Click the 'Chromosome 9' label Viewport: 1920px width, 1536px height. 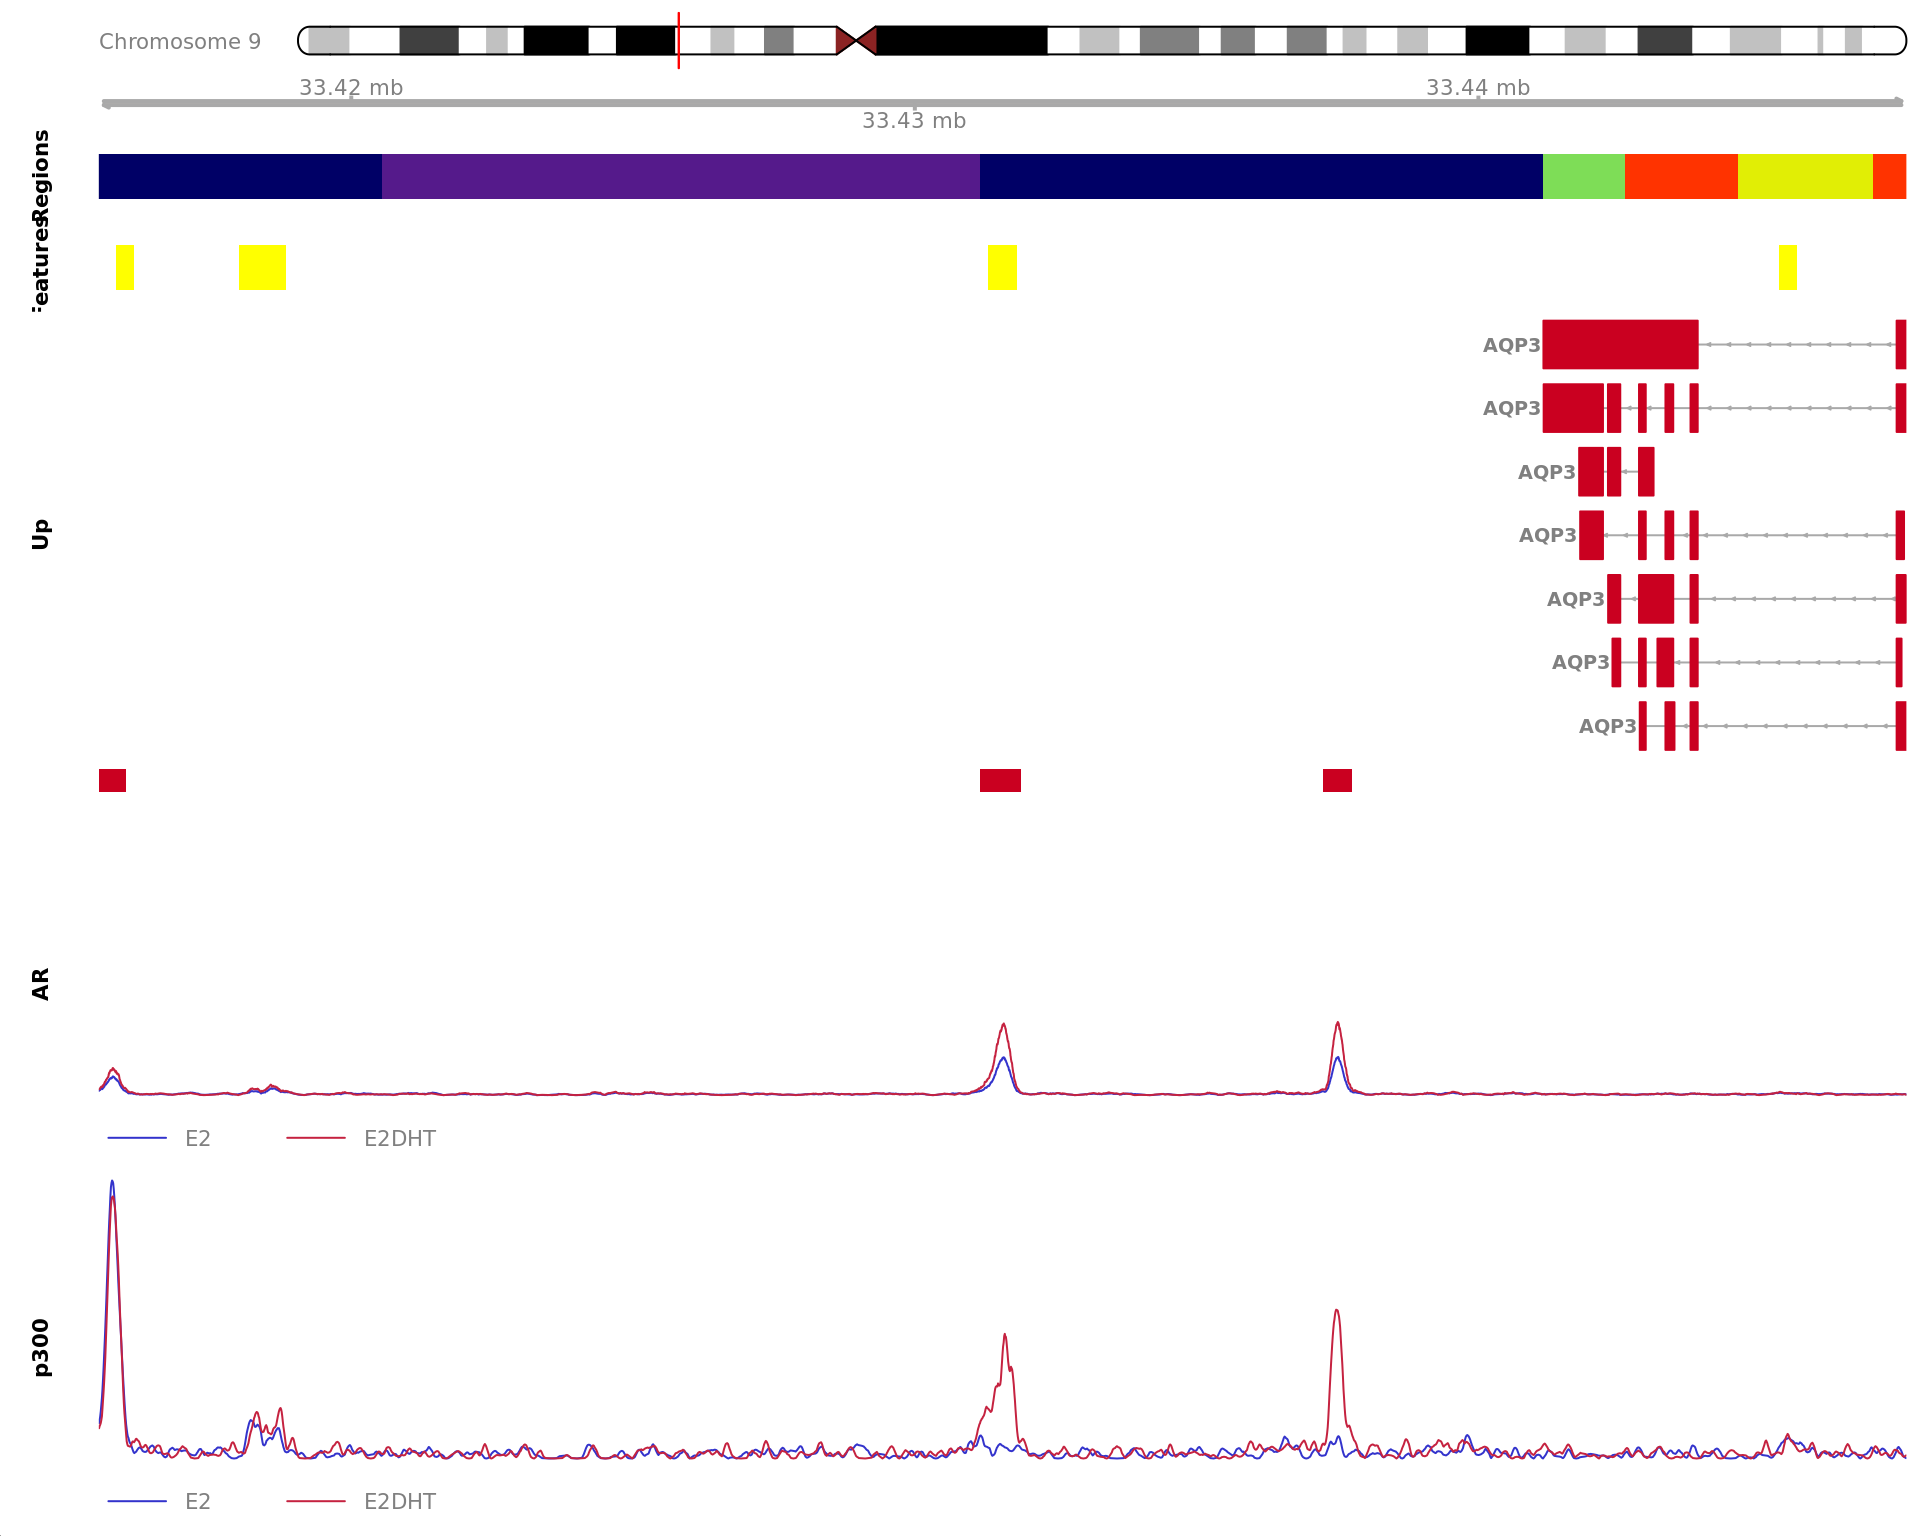click(x=180, y=42)
